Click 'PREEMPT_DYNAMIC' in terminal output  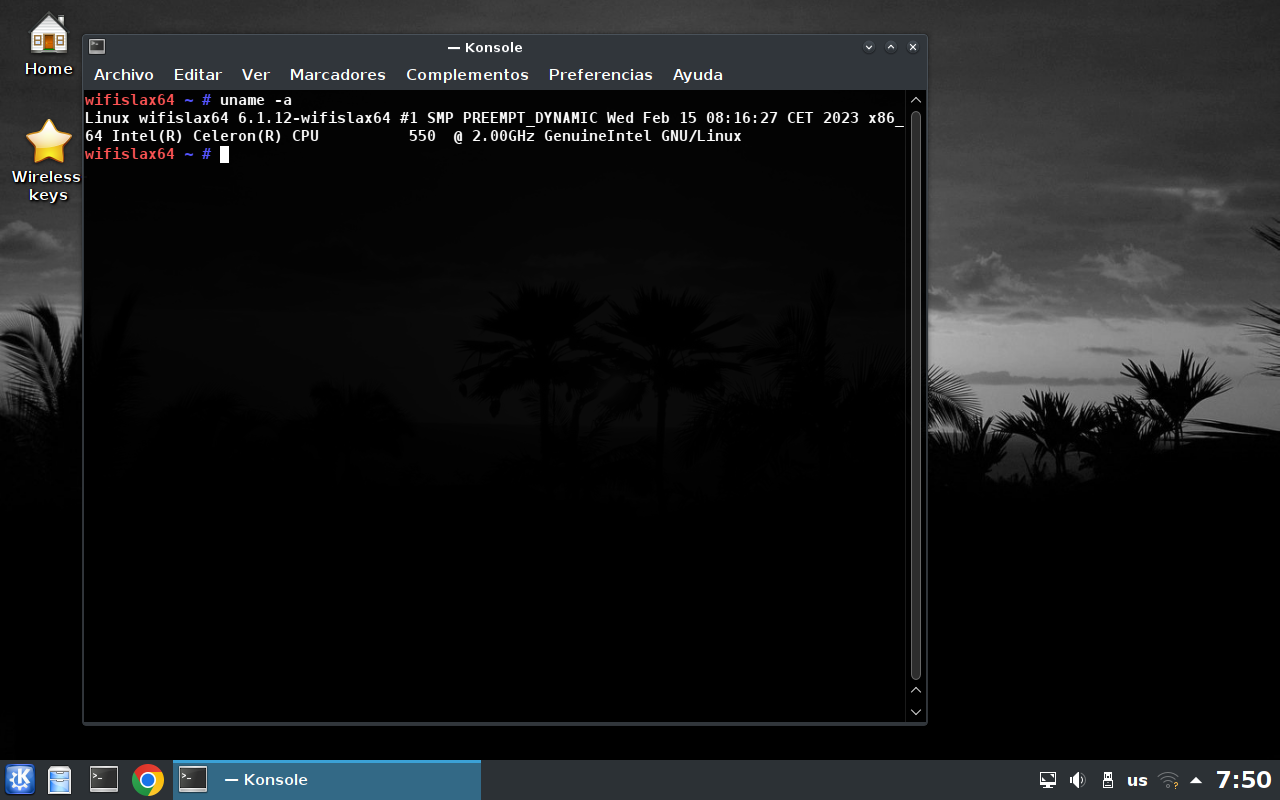pyautogui.click(x=530, y=118)
